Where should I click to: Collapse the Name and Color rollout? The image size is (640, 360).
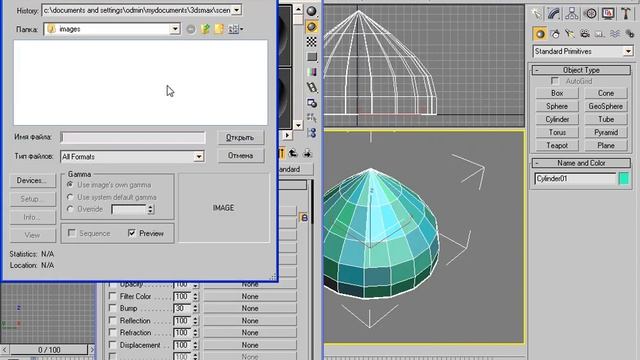581,163
